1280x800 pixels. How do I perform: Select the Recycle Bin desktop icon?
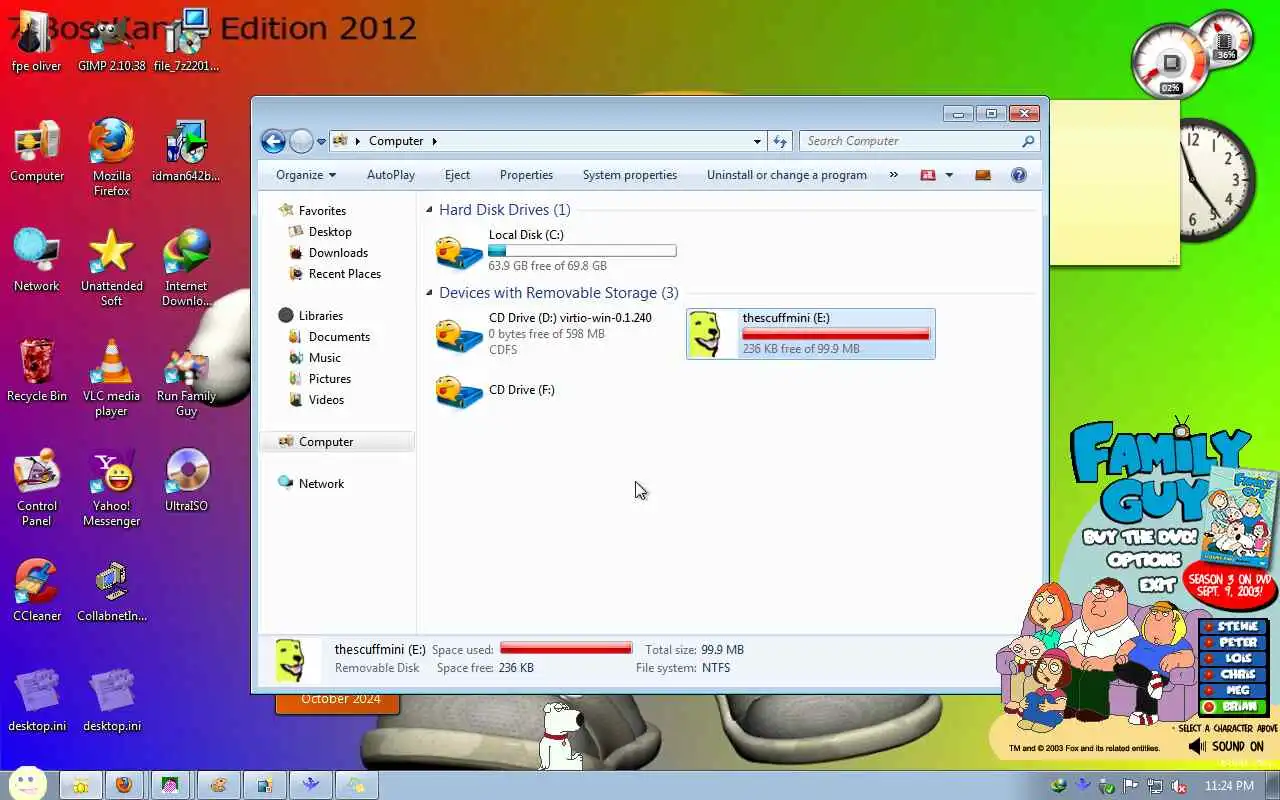(37, 372)
